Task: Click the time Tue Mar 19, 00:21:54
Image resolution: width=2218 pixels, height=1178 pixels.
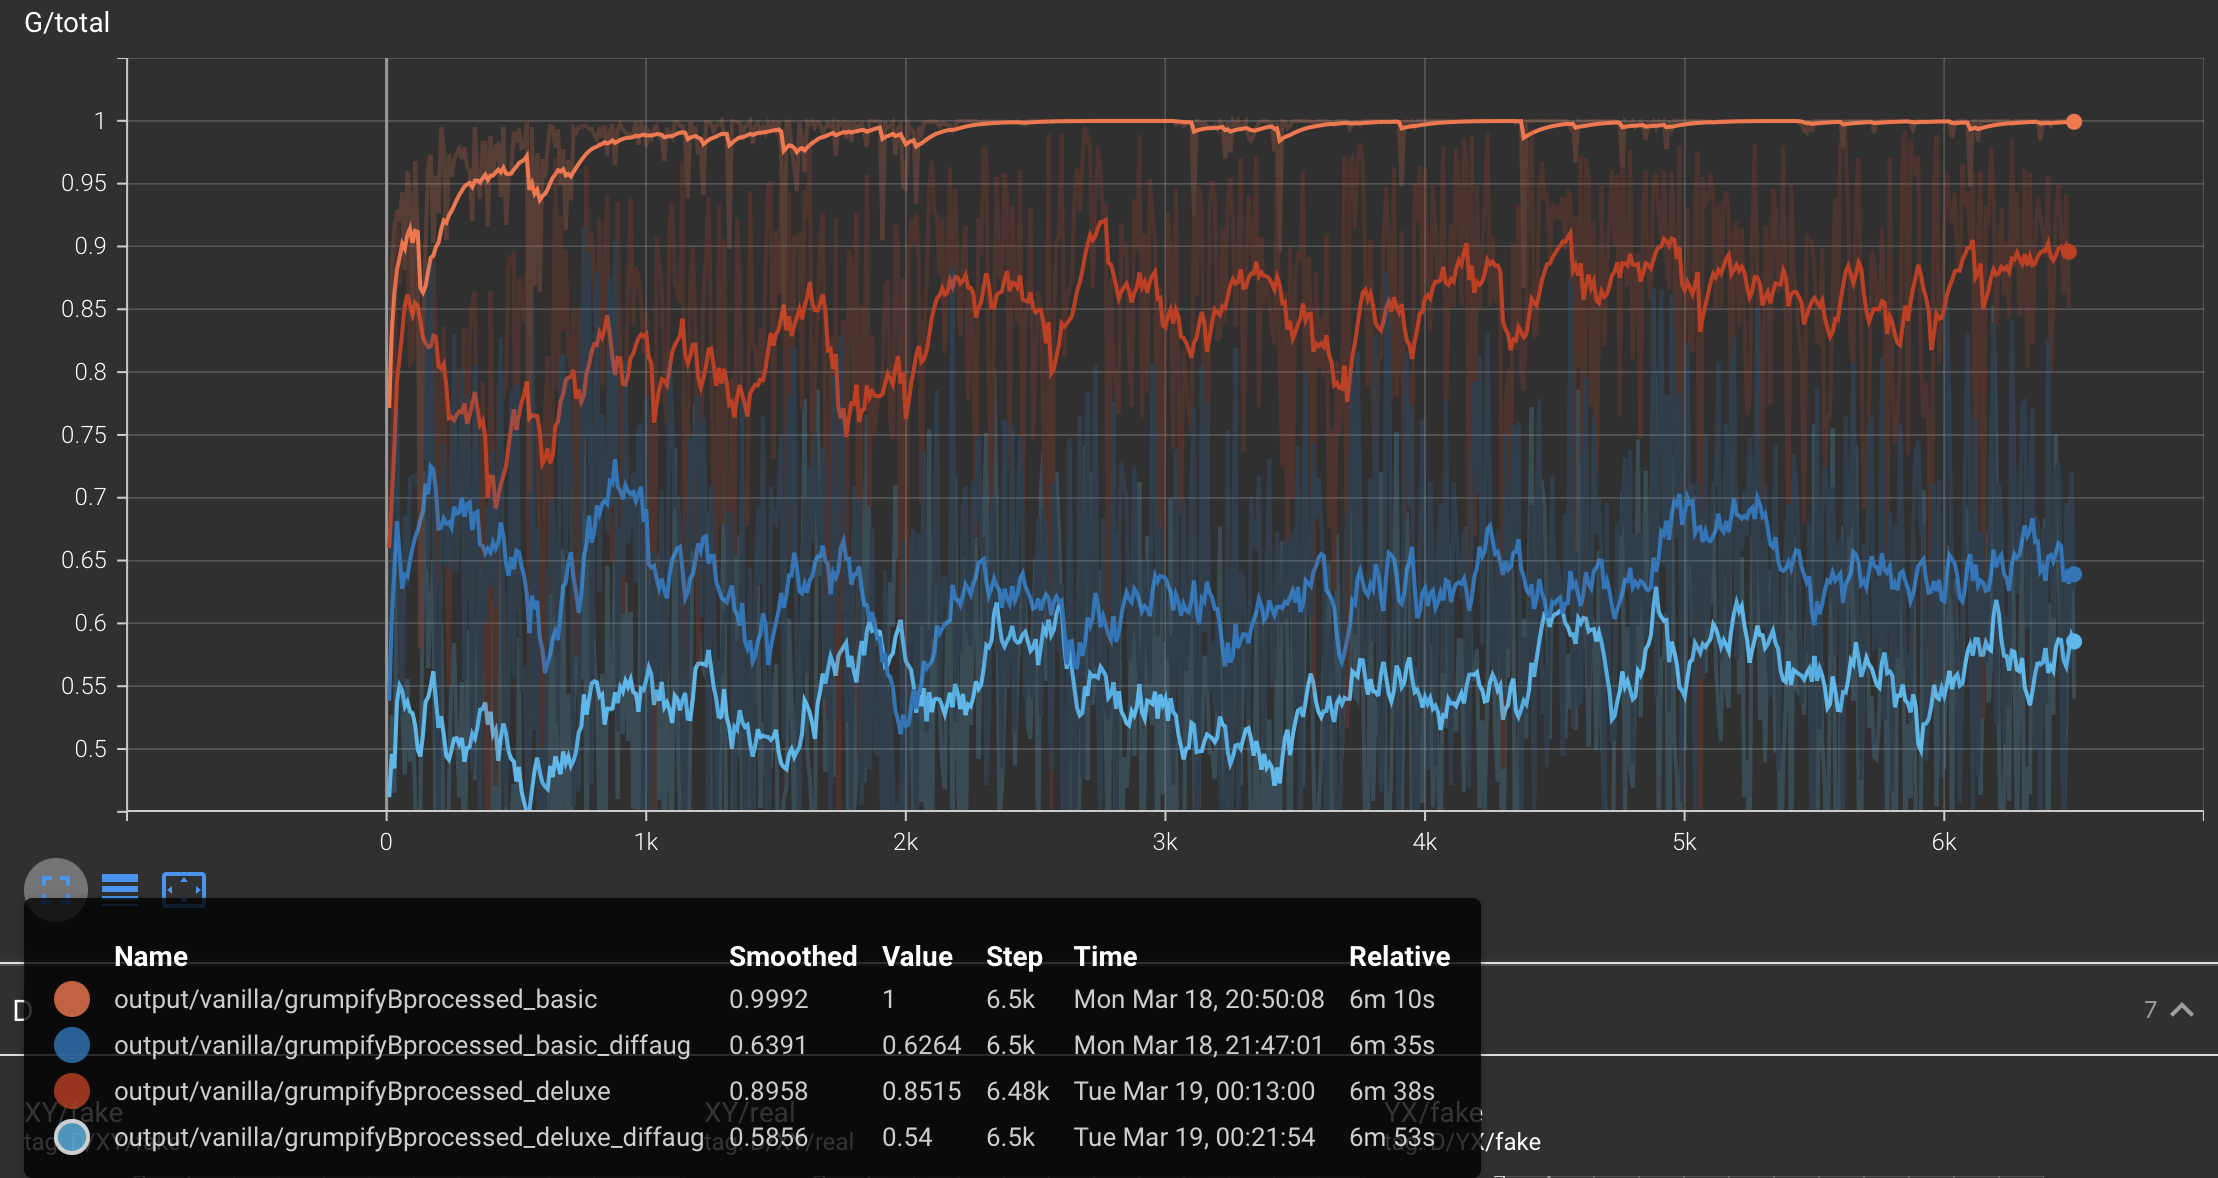Action: [x=1194, y=1137]
